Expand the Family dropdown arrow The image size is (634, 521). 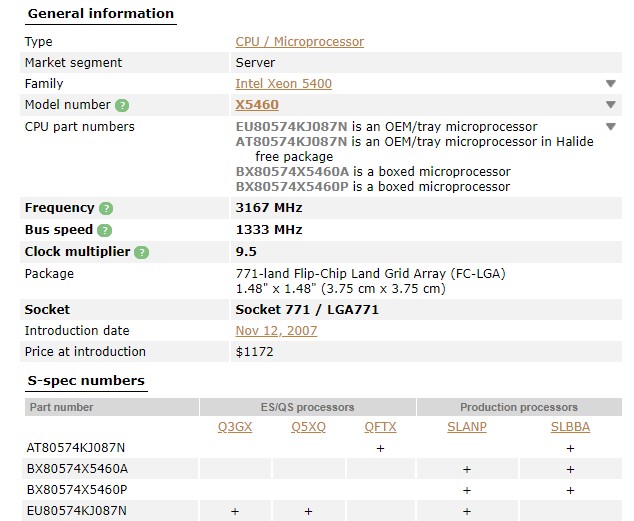pyautogui.click(x=610, y=84)
